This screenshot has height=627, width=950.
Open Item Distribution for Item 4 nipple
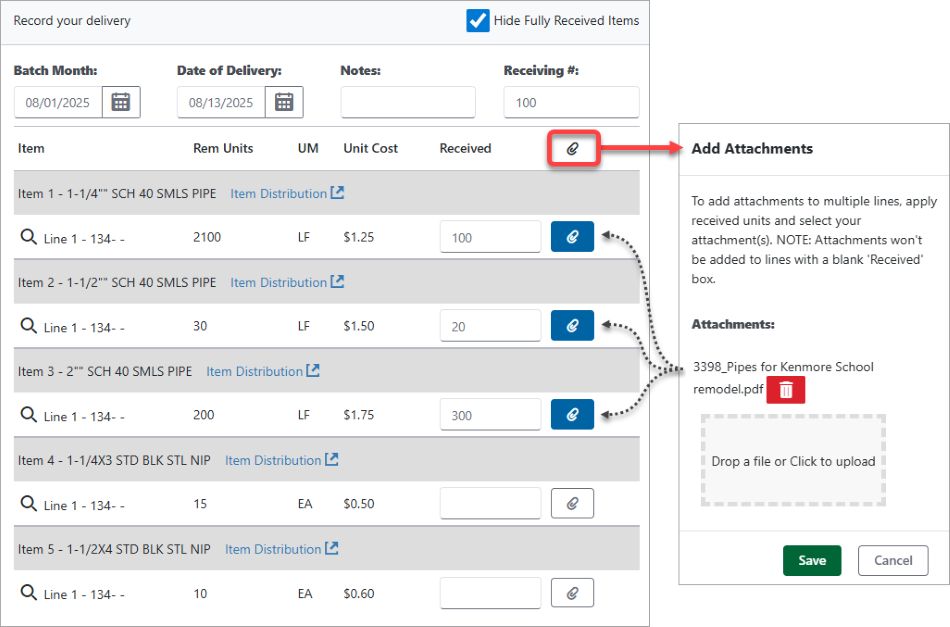[282, 460]
